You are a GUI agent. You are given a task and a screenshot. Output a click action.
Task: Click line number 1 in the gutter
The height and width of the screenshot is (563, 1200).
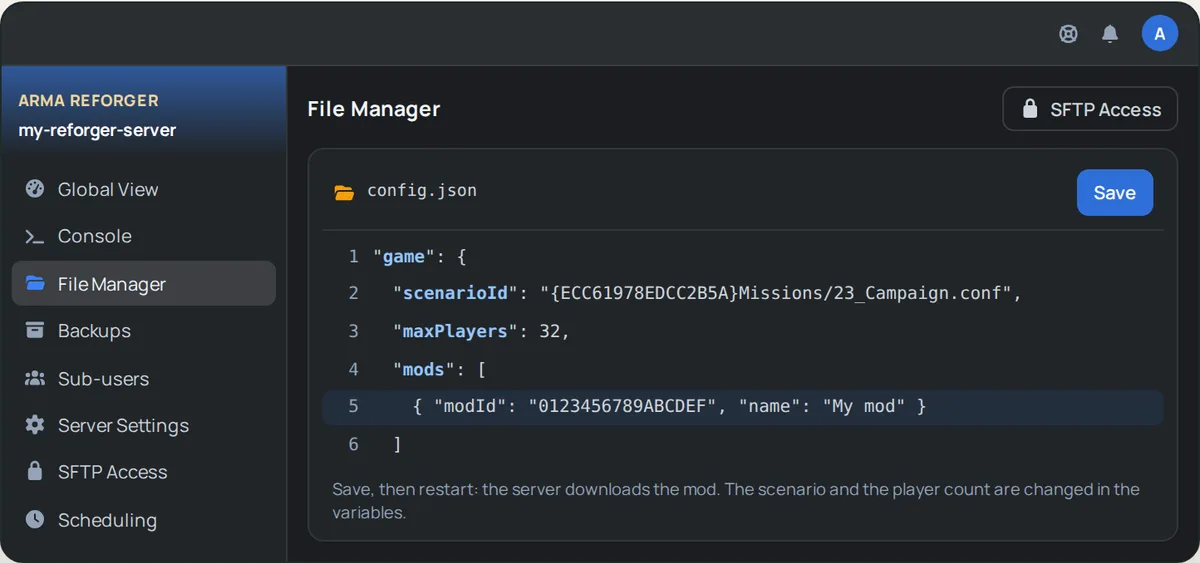click(353, 257)
